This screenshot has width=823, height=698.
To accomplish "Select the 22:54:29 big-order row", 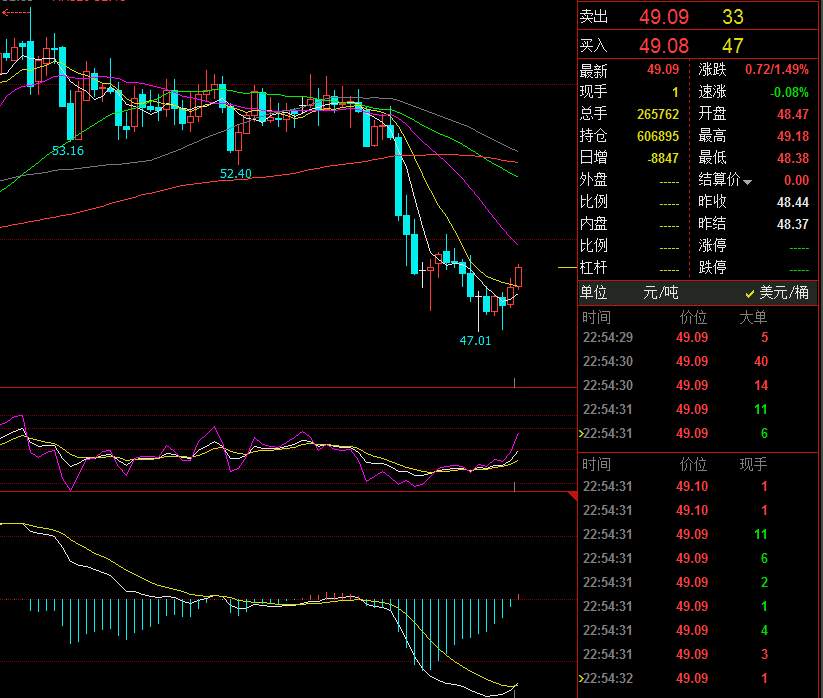I will (698, 337).
